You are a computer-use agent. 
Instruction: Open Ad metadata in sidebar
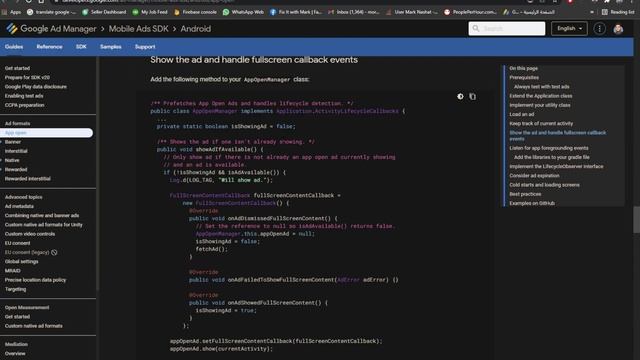click(x=19, y=206)
